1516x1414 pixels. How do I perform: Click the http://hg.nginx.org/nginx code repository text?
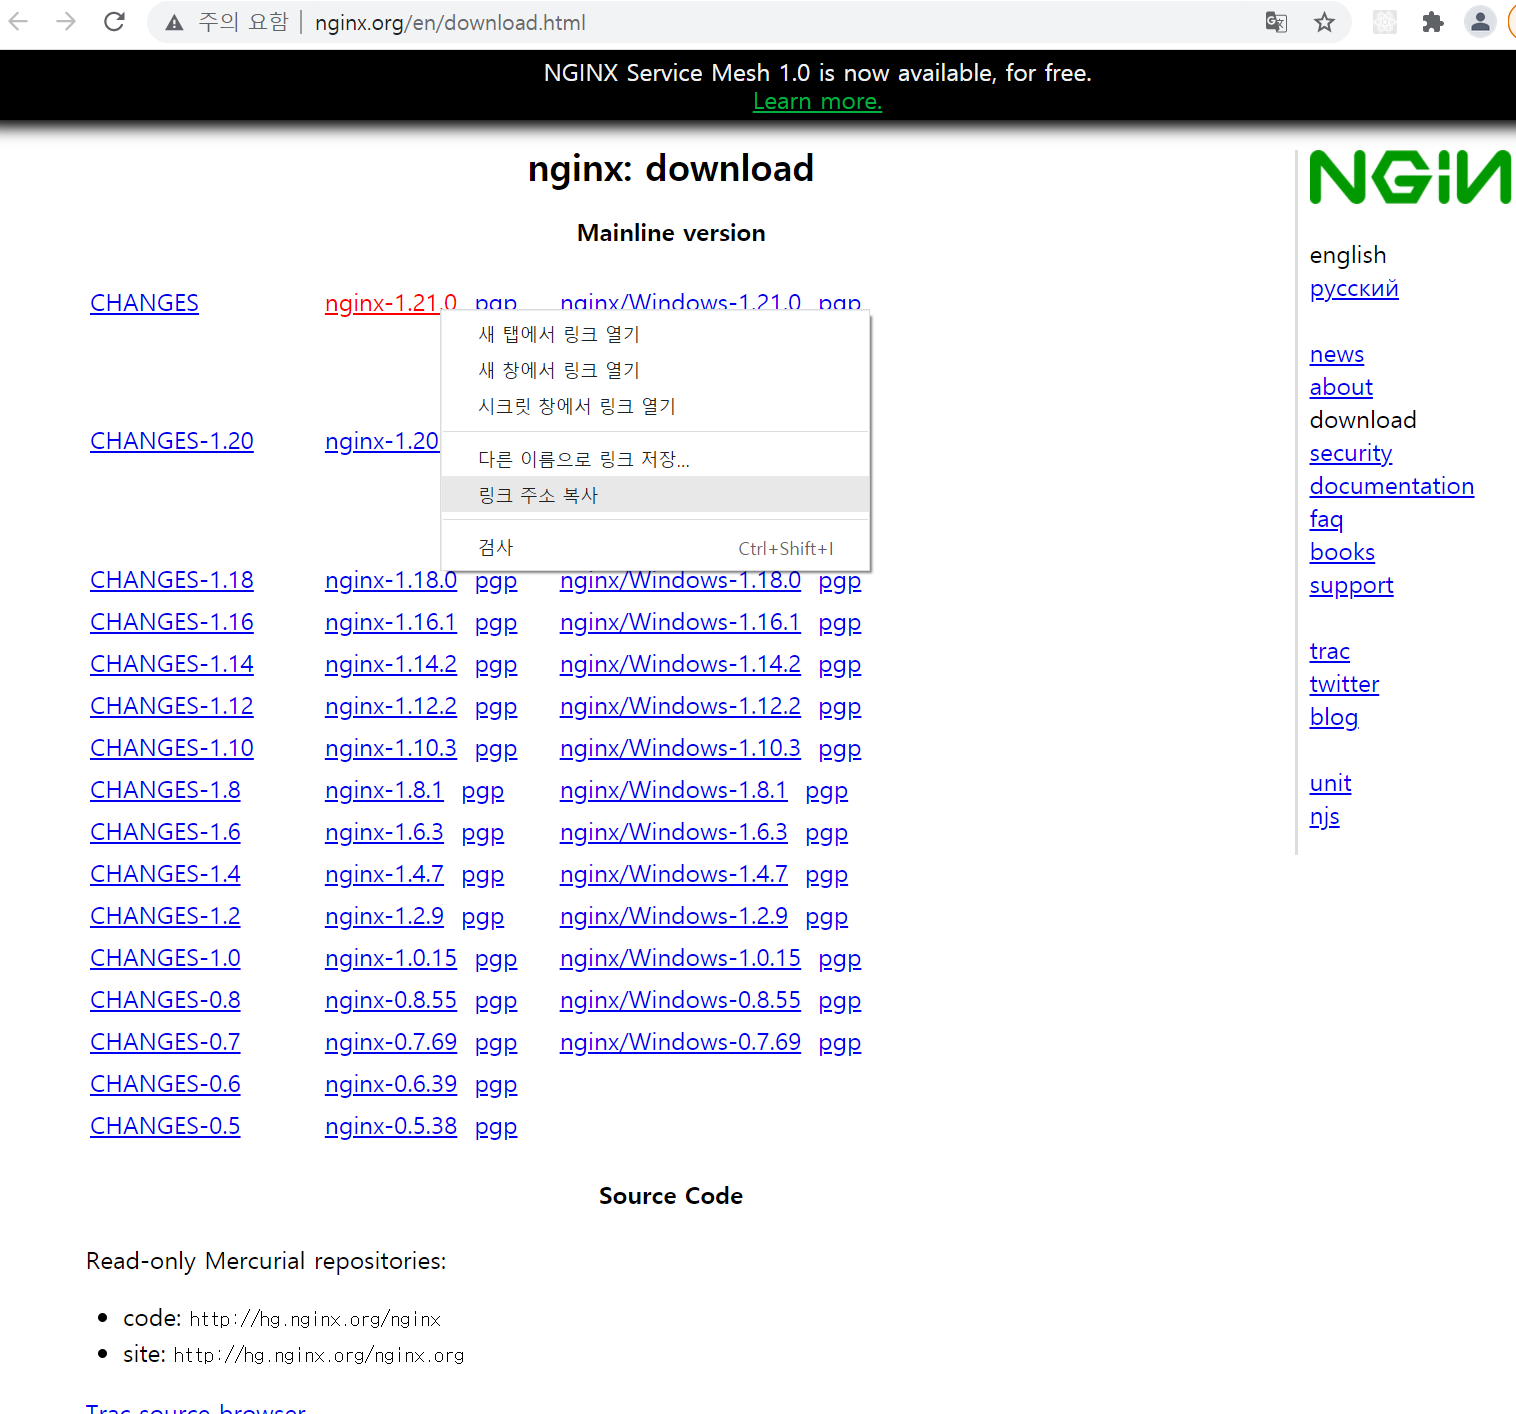[x=315, y=1319]
